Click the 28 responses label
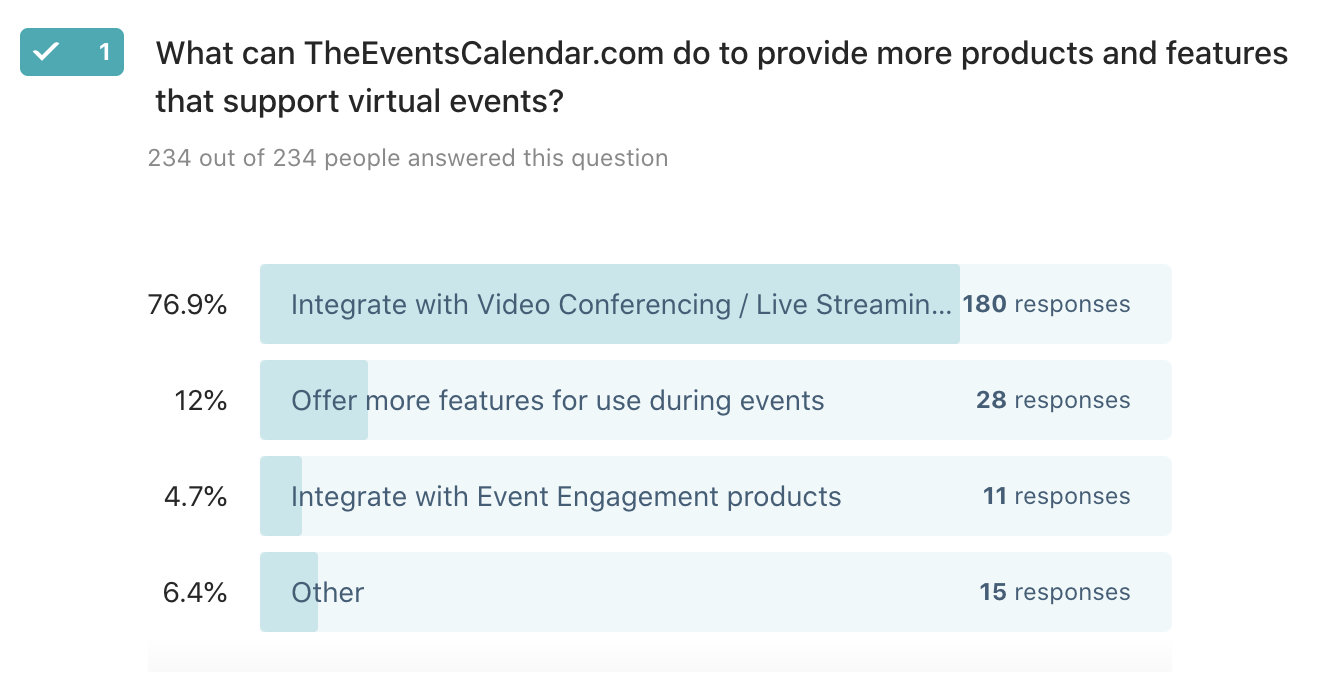1334x700 pixels. pyautogui.click(x=1053, y=400)
